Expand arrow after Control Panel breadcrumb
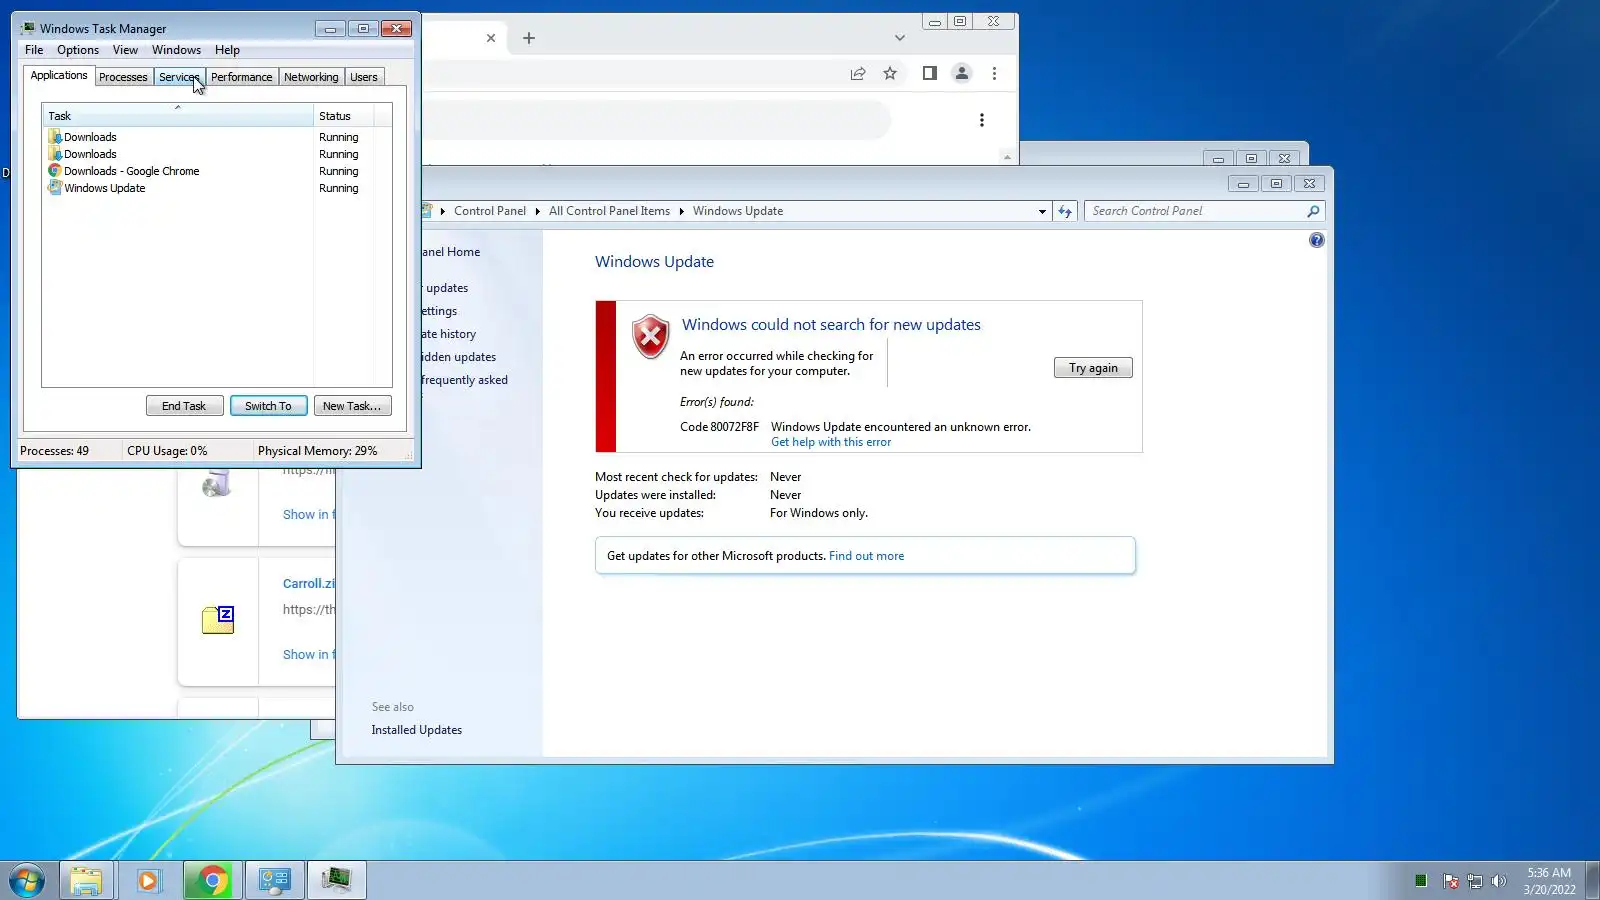The height and width of the screenshot is (900, 1600). (x=537, y=211)
